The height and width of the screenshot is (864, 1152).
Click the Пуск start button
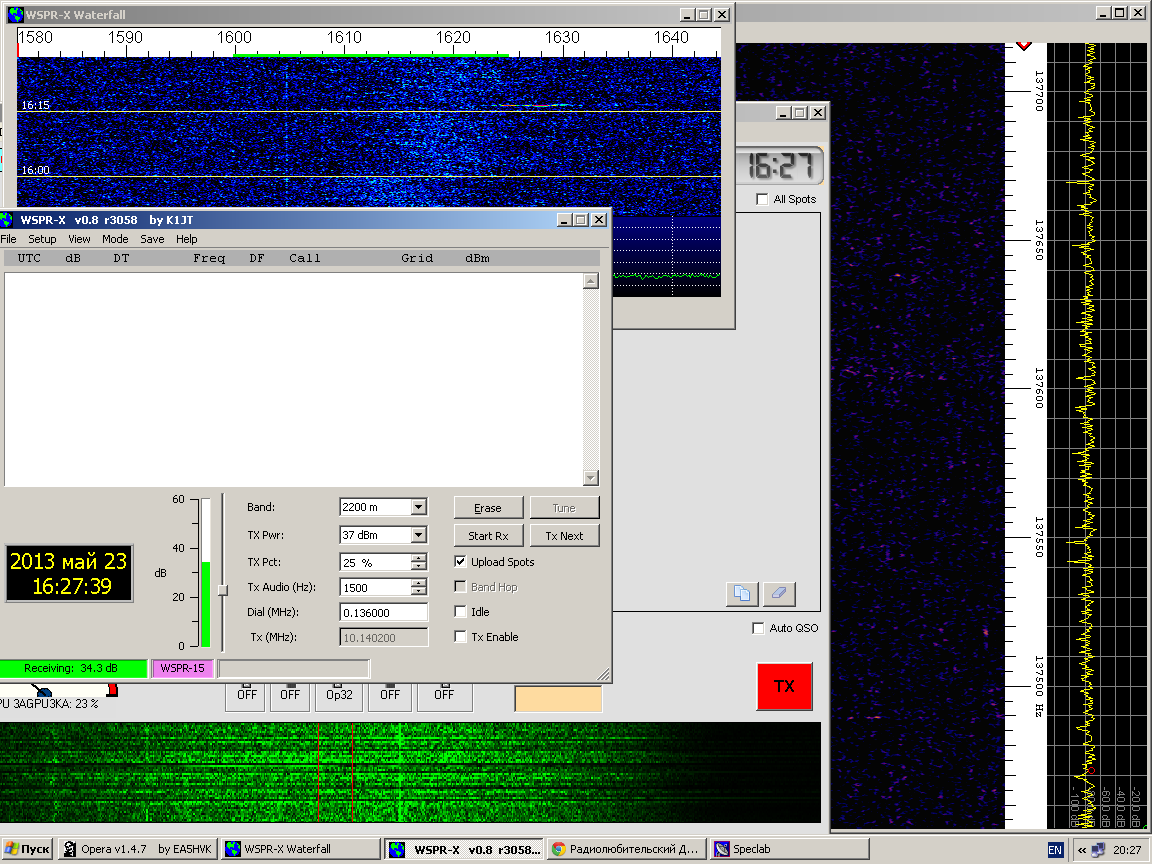tap(27, 849)
